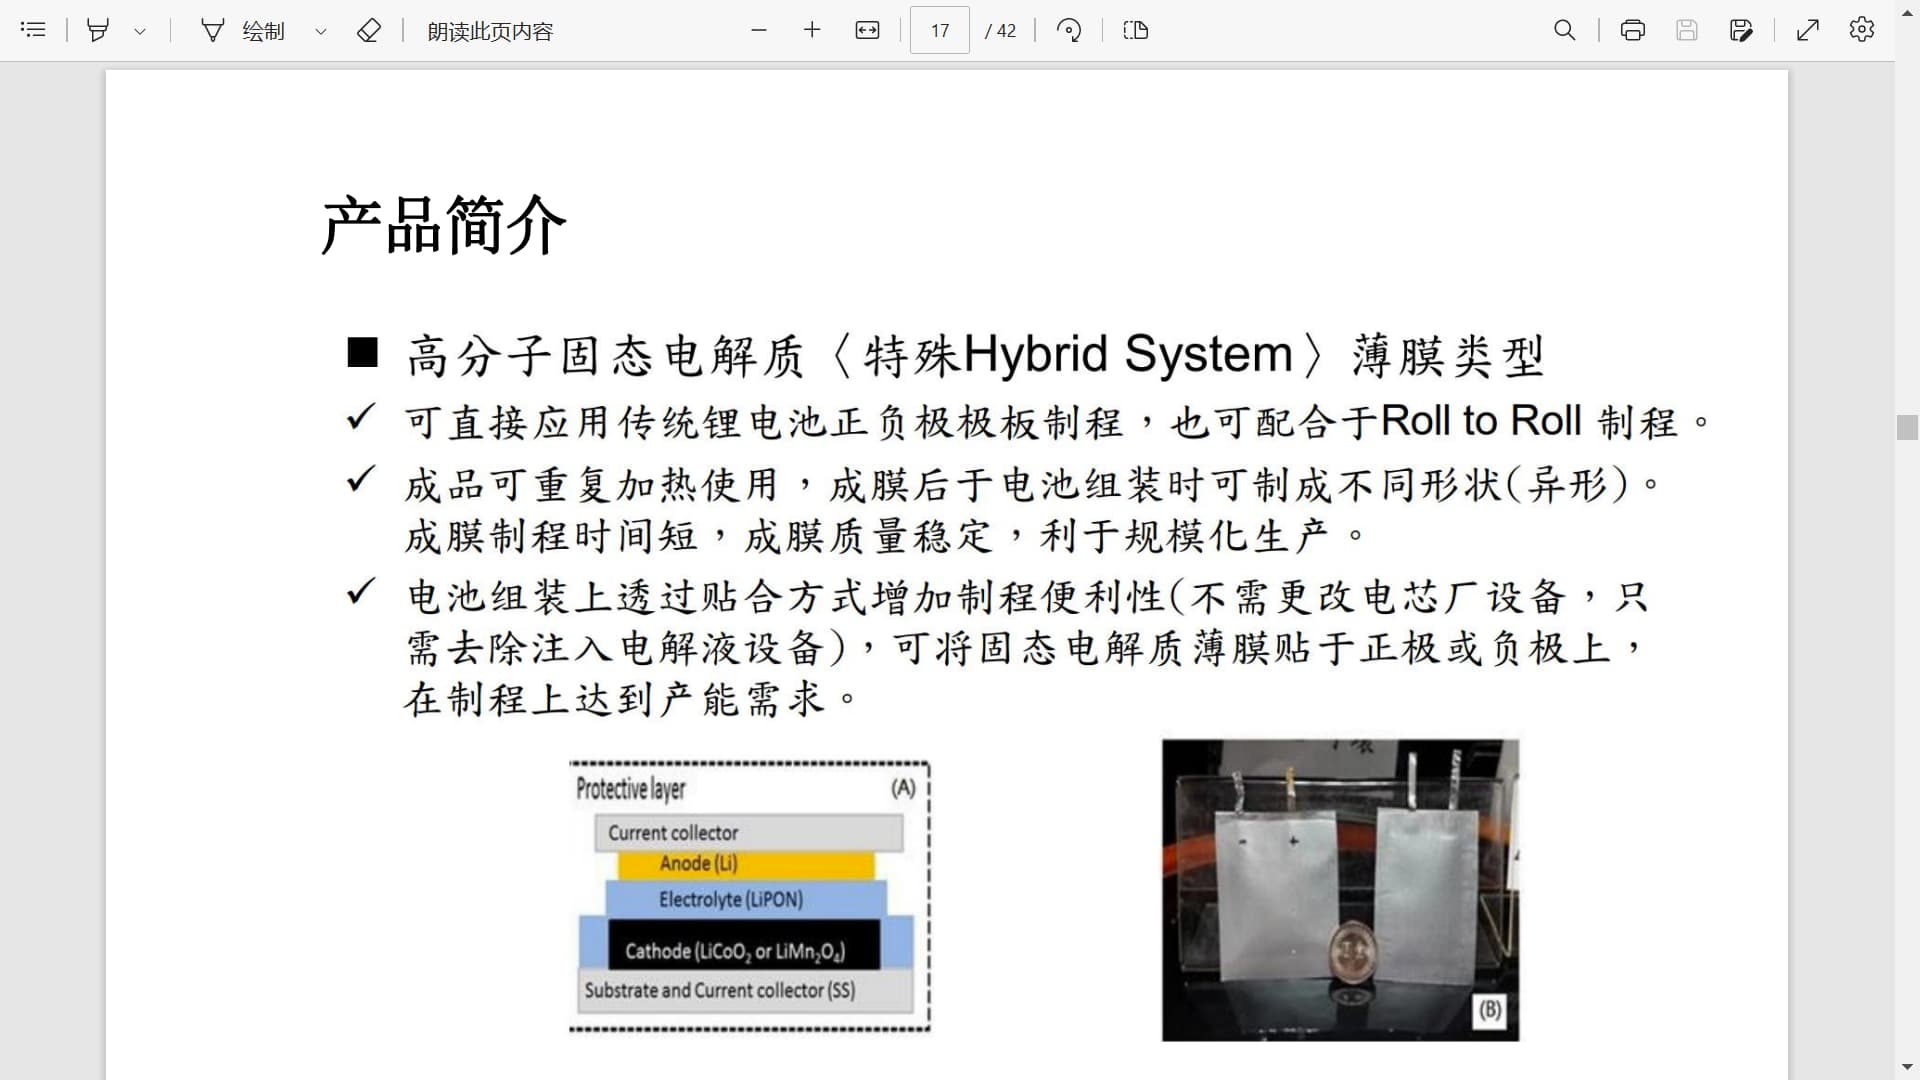Click the save as with pen icon
Image resolution: width=1920 pixels, height=1080 pixels.
click(x=1741, y=30)
